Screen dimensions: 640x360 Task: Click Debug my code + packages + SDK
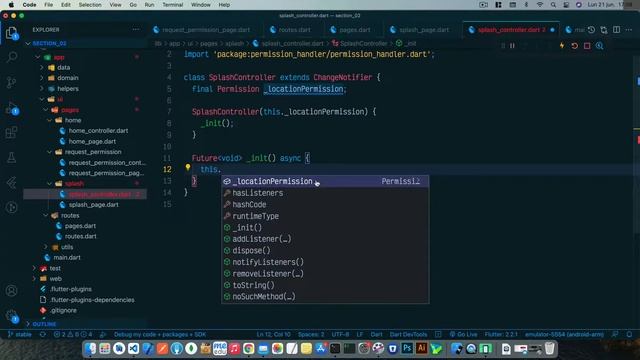160,334
